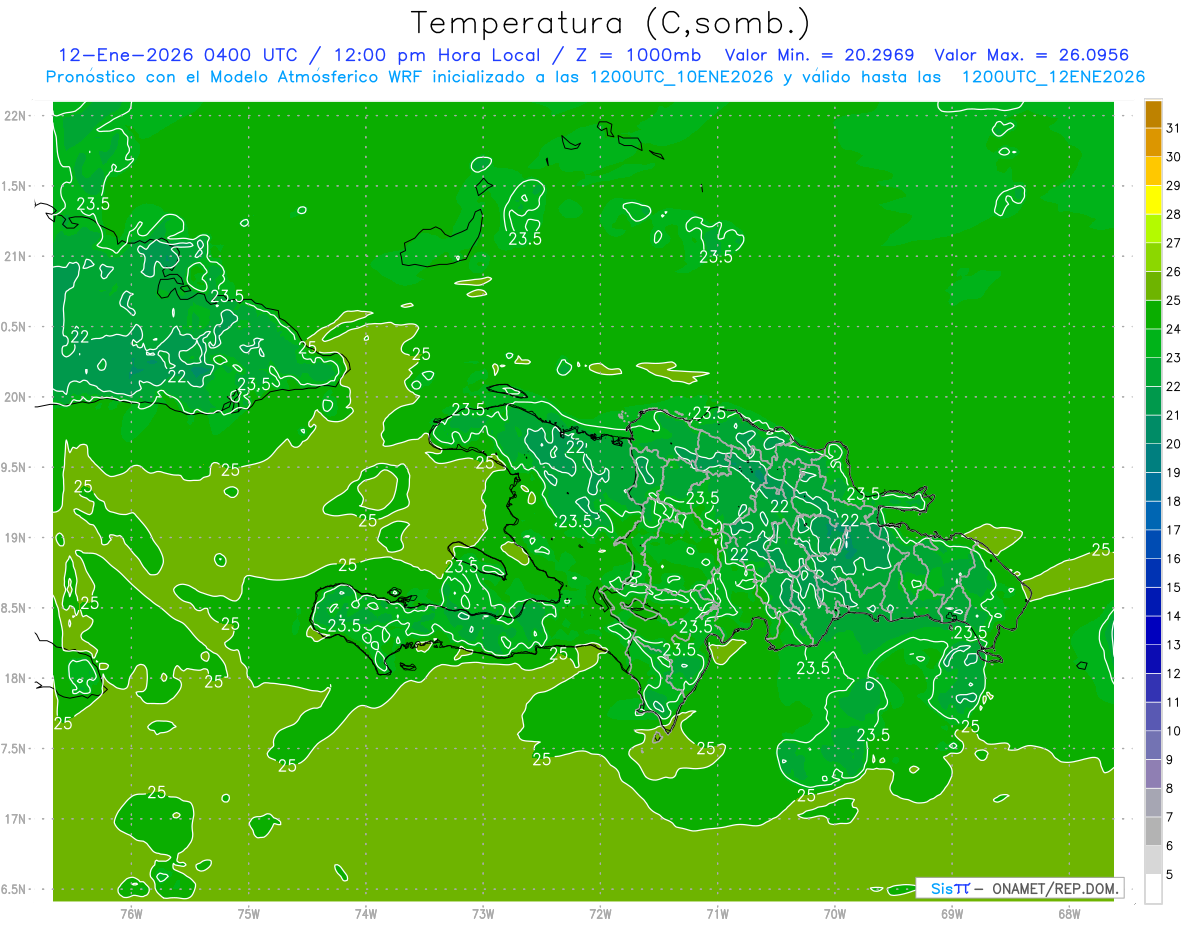Image resolution: width=1200 pixels, height=927 pixels.
Task: Pick the purple swatch between colorbar 8 and 9
Action: (1153, 774)
